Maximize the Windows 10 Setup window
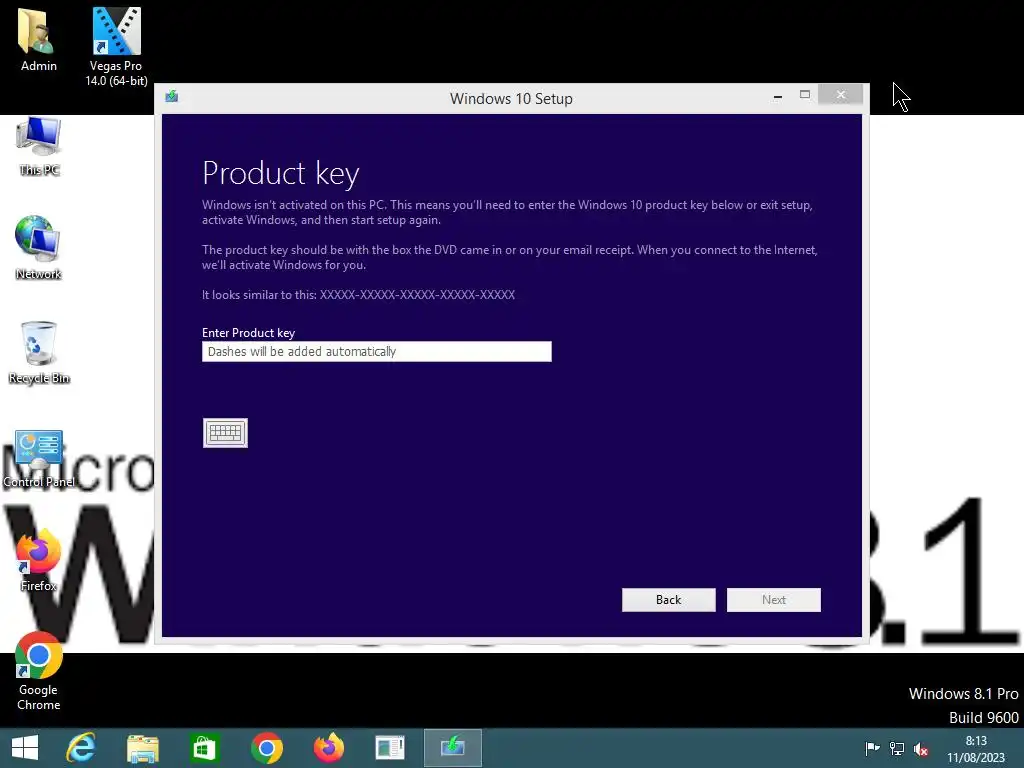 pos(805,95)
